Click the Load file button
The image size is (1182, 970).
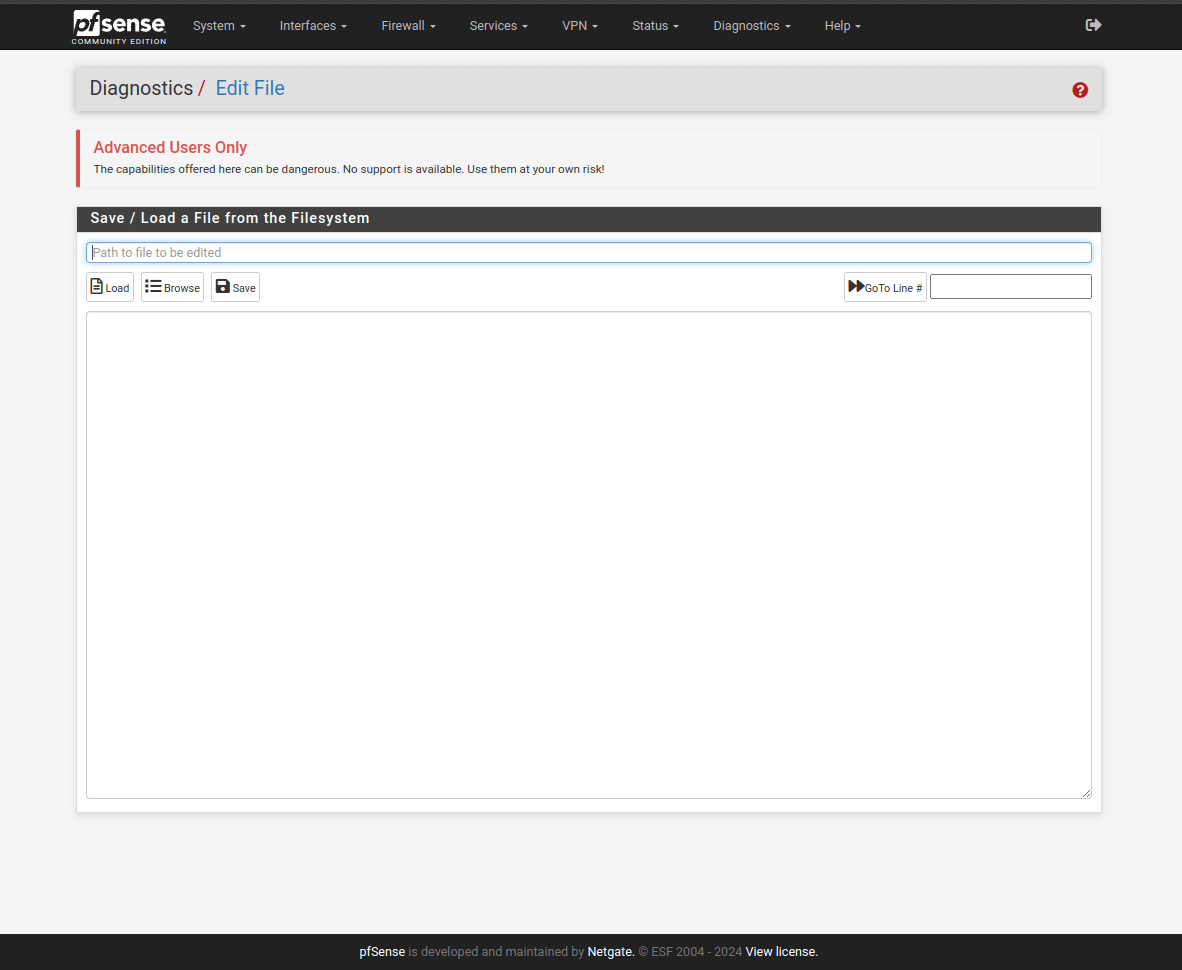tap(110, 288)
